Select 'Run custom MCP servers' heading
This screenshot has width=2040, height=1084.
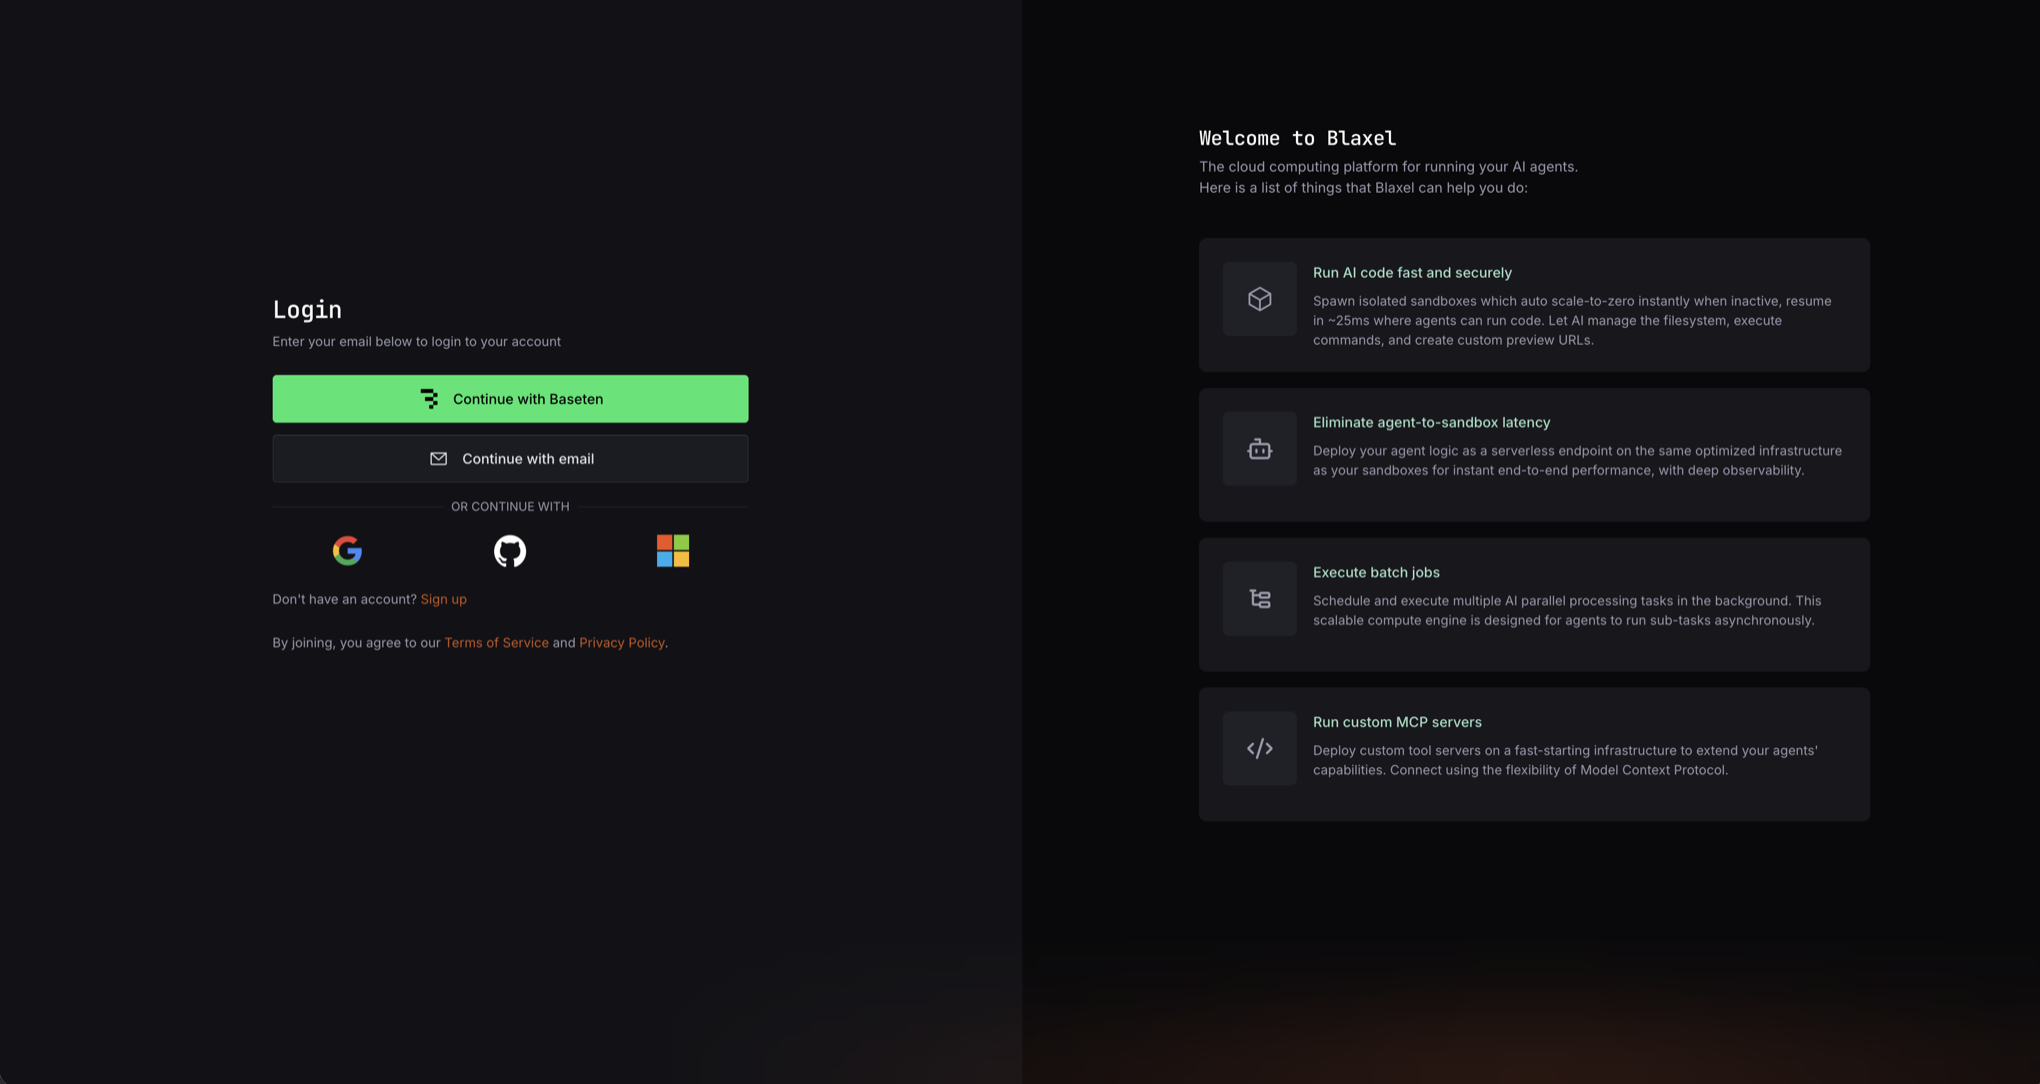pyautogui.click(x=1397, y=722)
